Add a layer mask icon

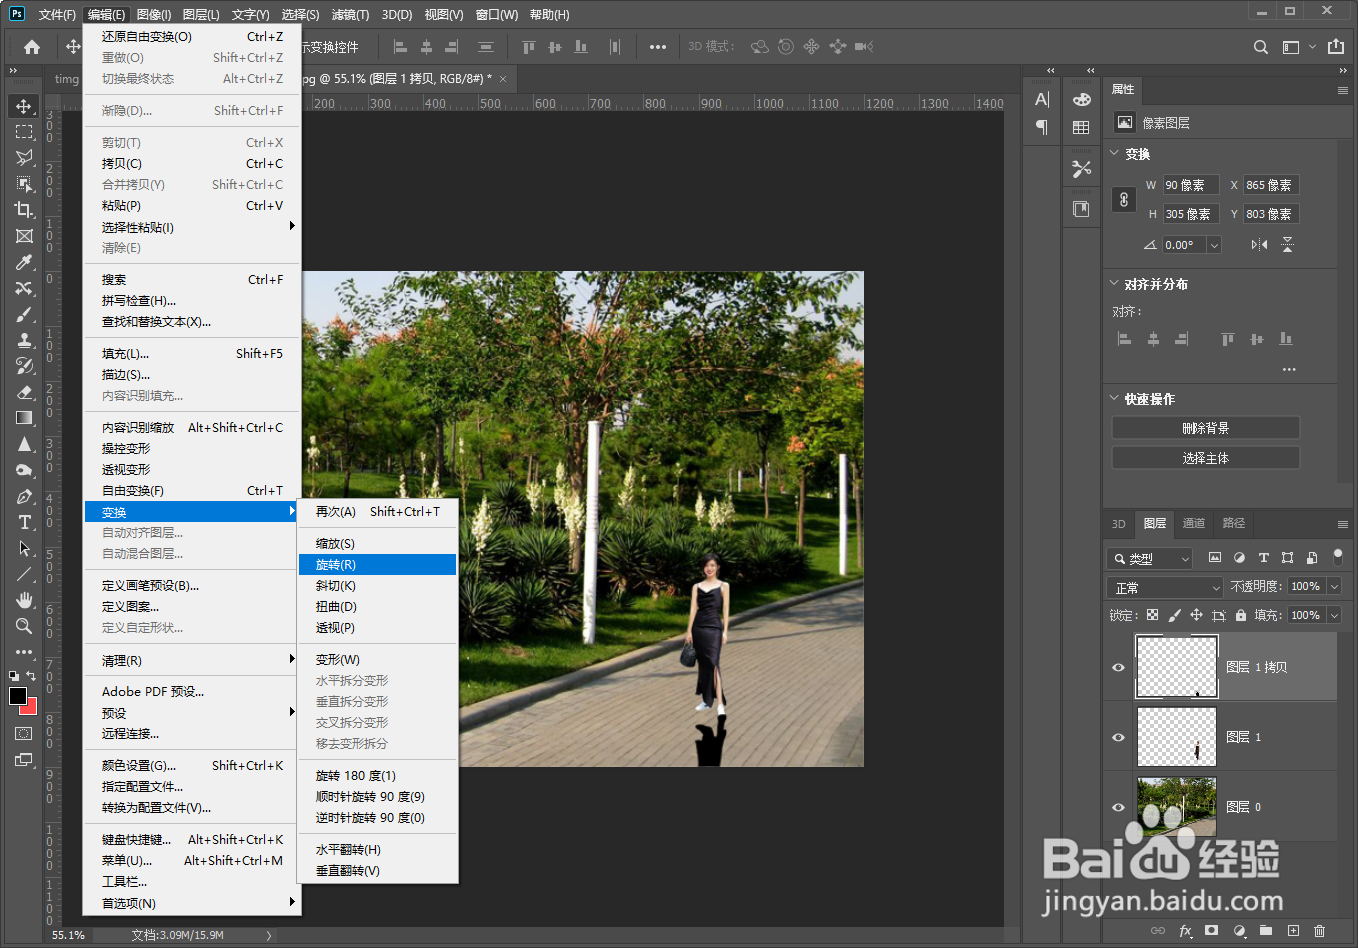point(1211,930)
